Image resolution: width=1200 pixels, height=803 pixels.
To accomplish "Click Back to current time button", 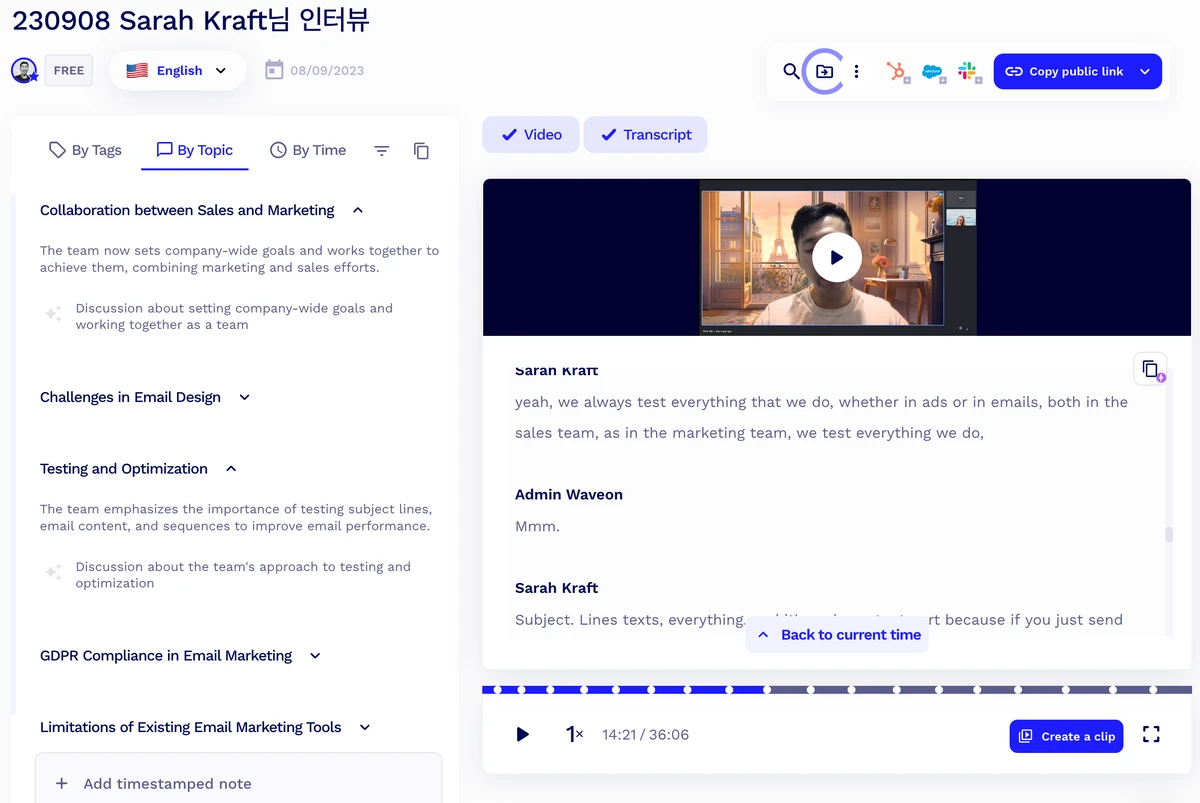I will (x=837, y=635).
